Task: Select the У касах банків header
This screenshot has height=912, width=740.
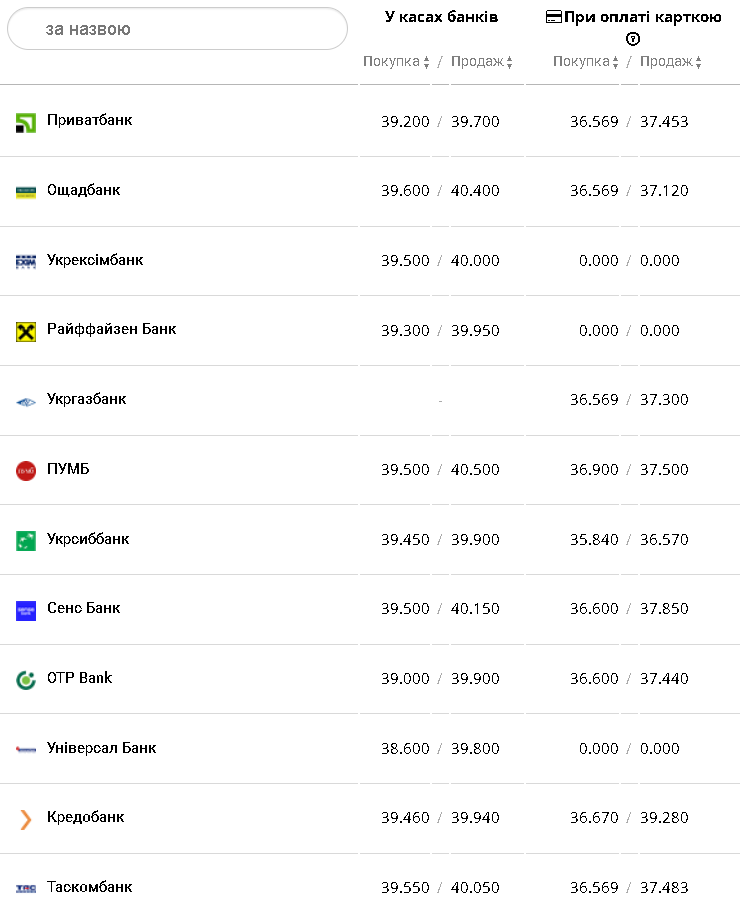Action: pos(441,17)
